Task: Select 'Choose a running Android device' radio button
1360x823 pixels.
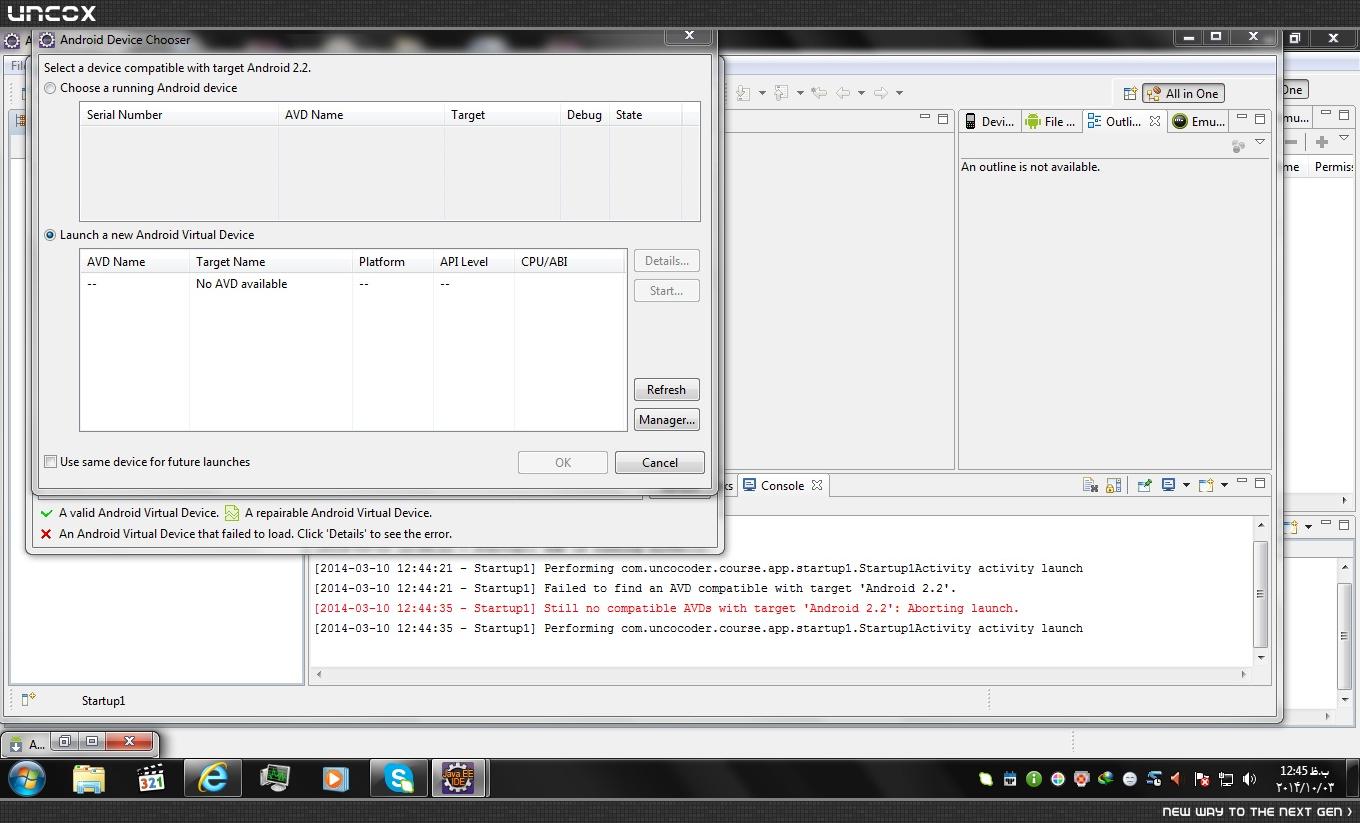Action: click(50, 88)
